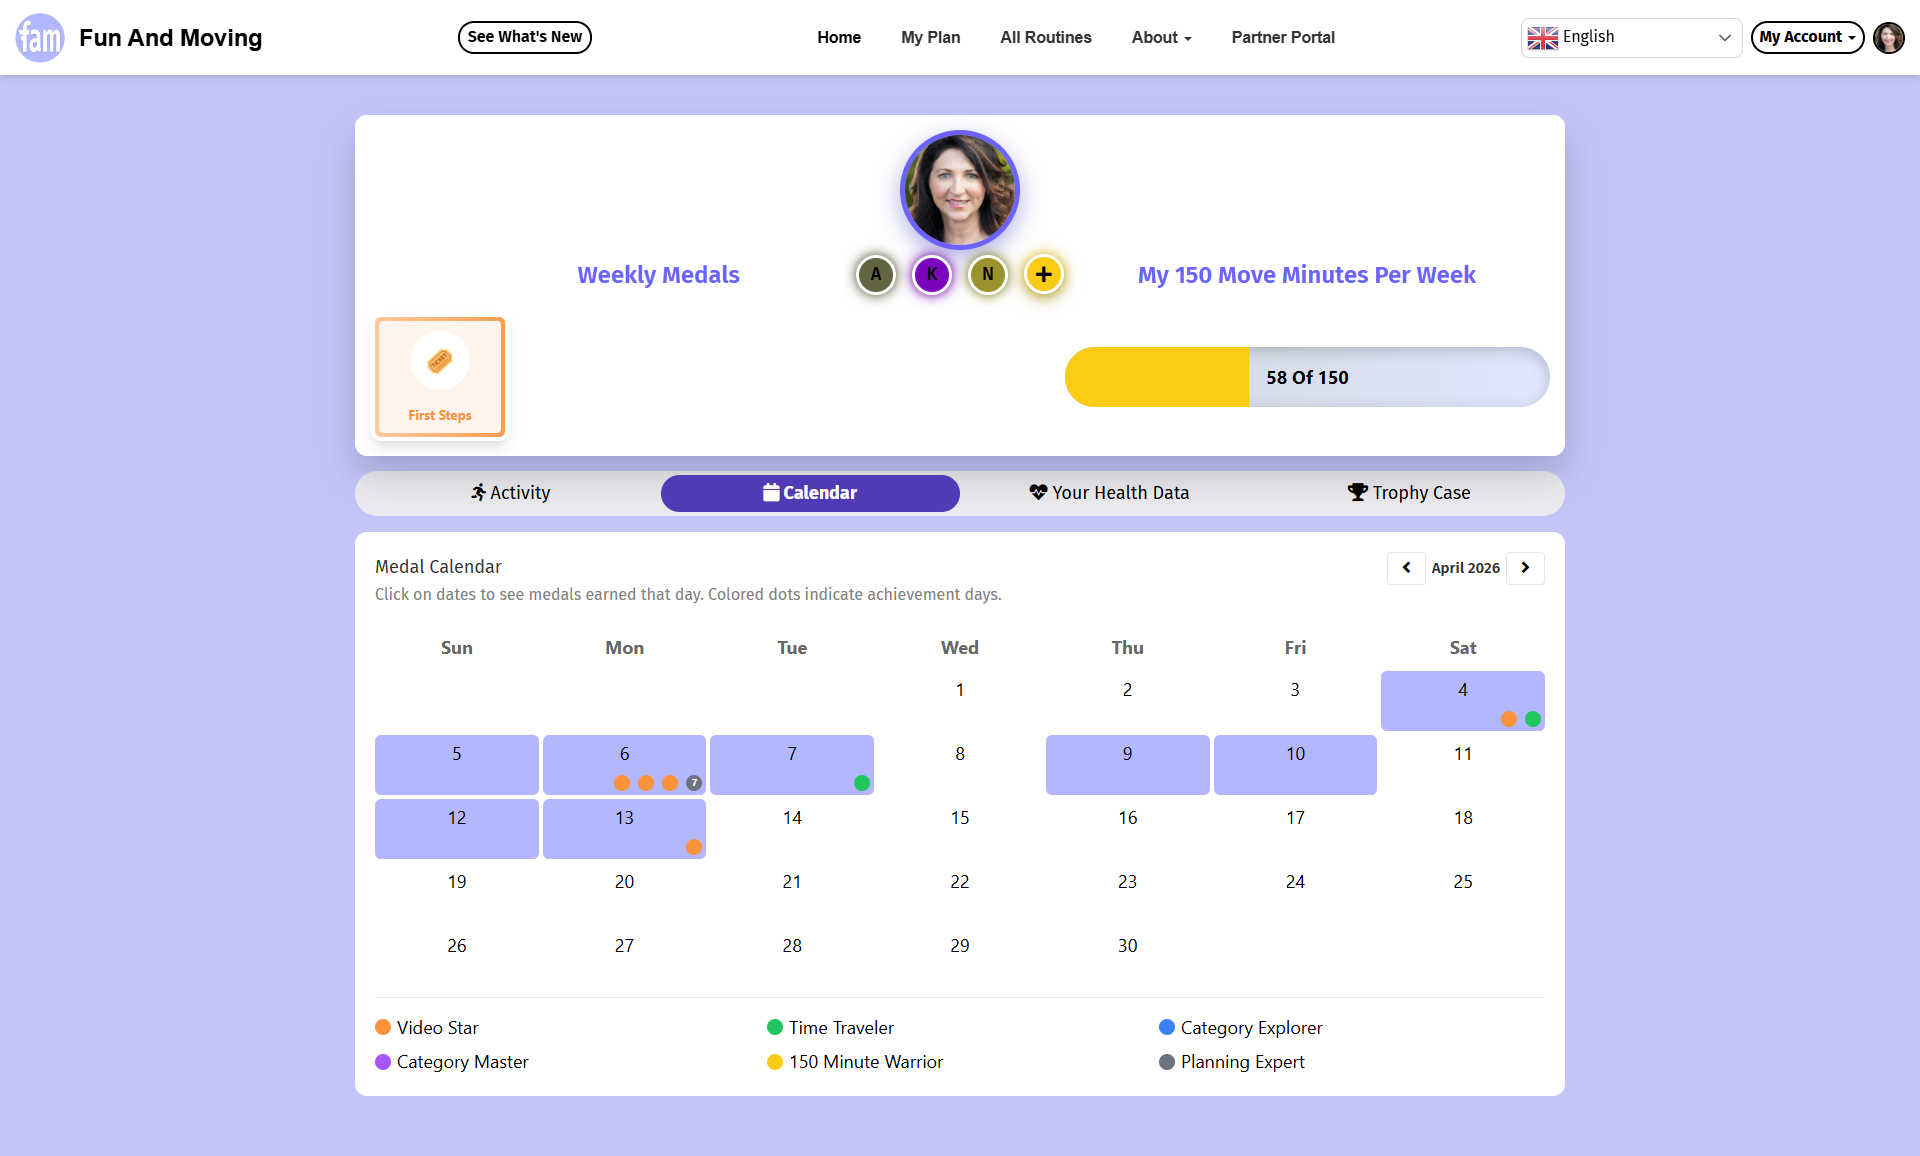Select April 6 on the calendar

click(x=624, y=764)
